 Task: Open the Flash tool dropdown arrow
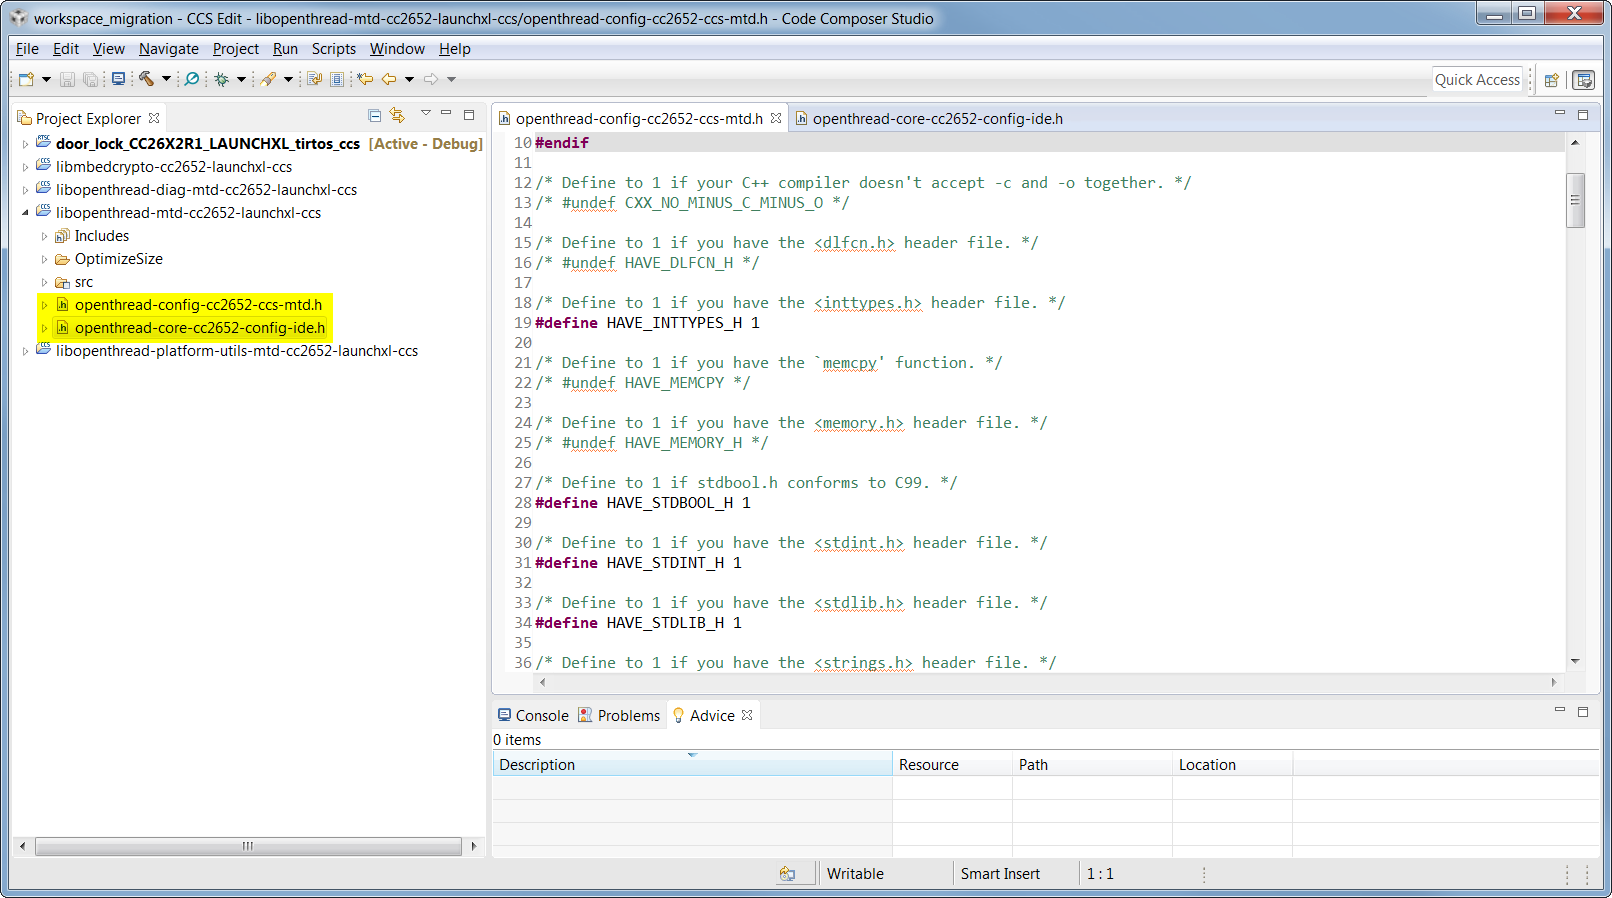288,79
